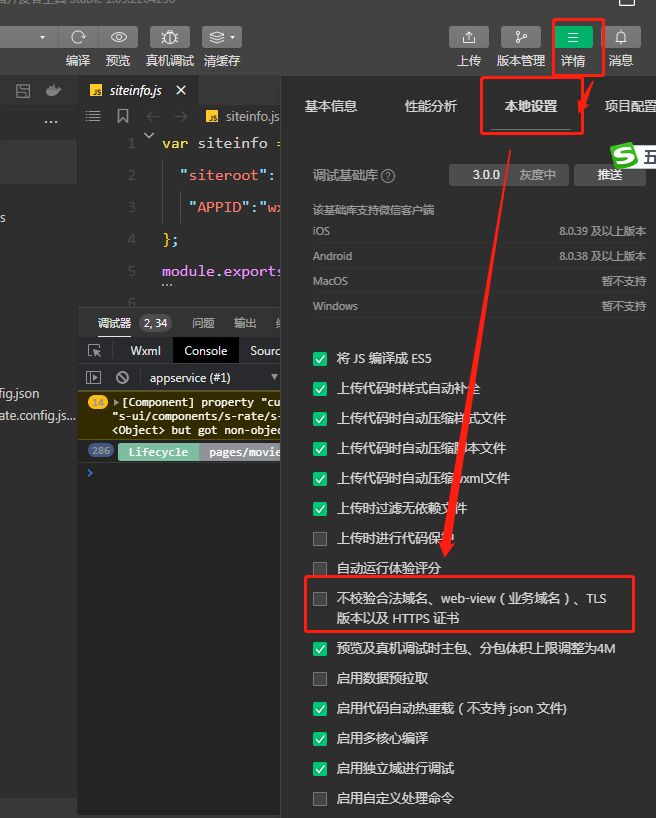Open the 清缓存 dropdown arrow
The height and width of the screenshot is (818, 656).
click(233, 37)
